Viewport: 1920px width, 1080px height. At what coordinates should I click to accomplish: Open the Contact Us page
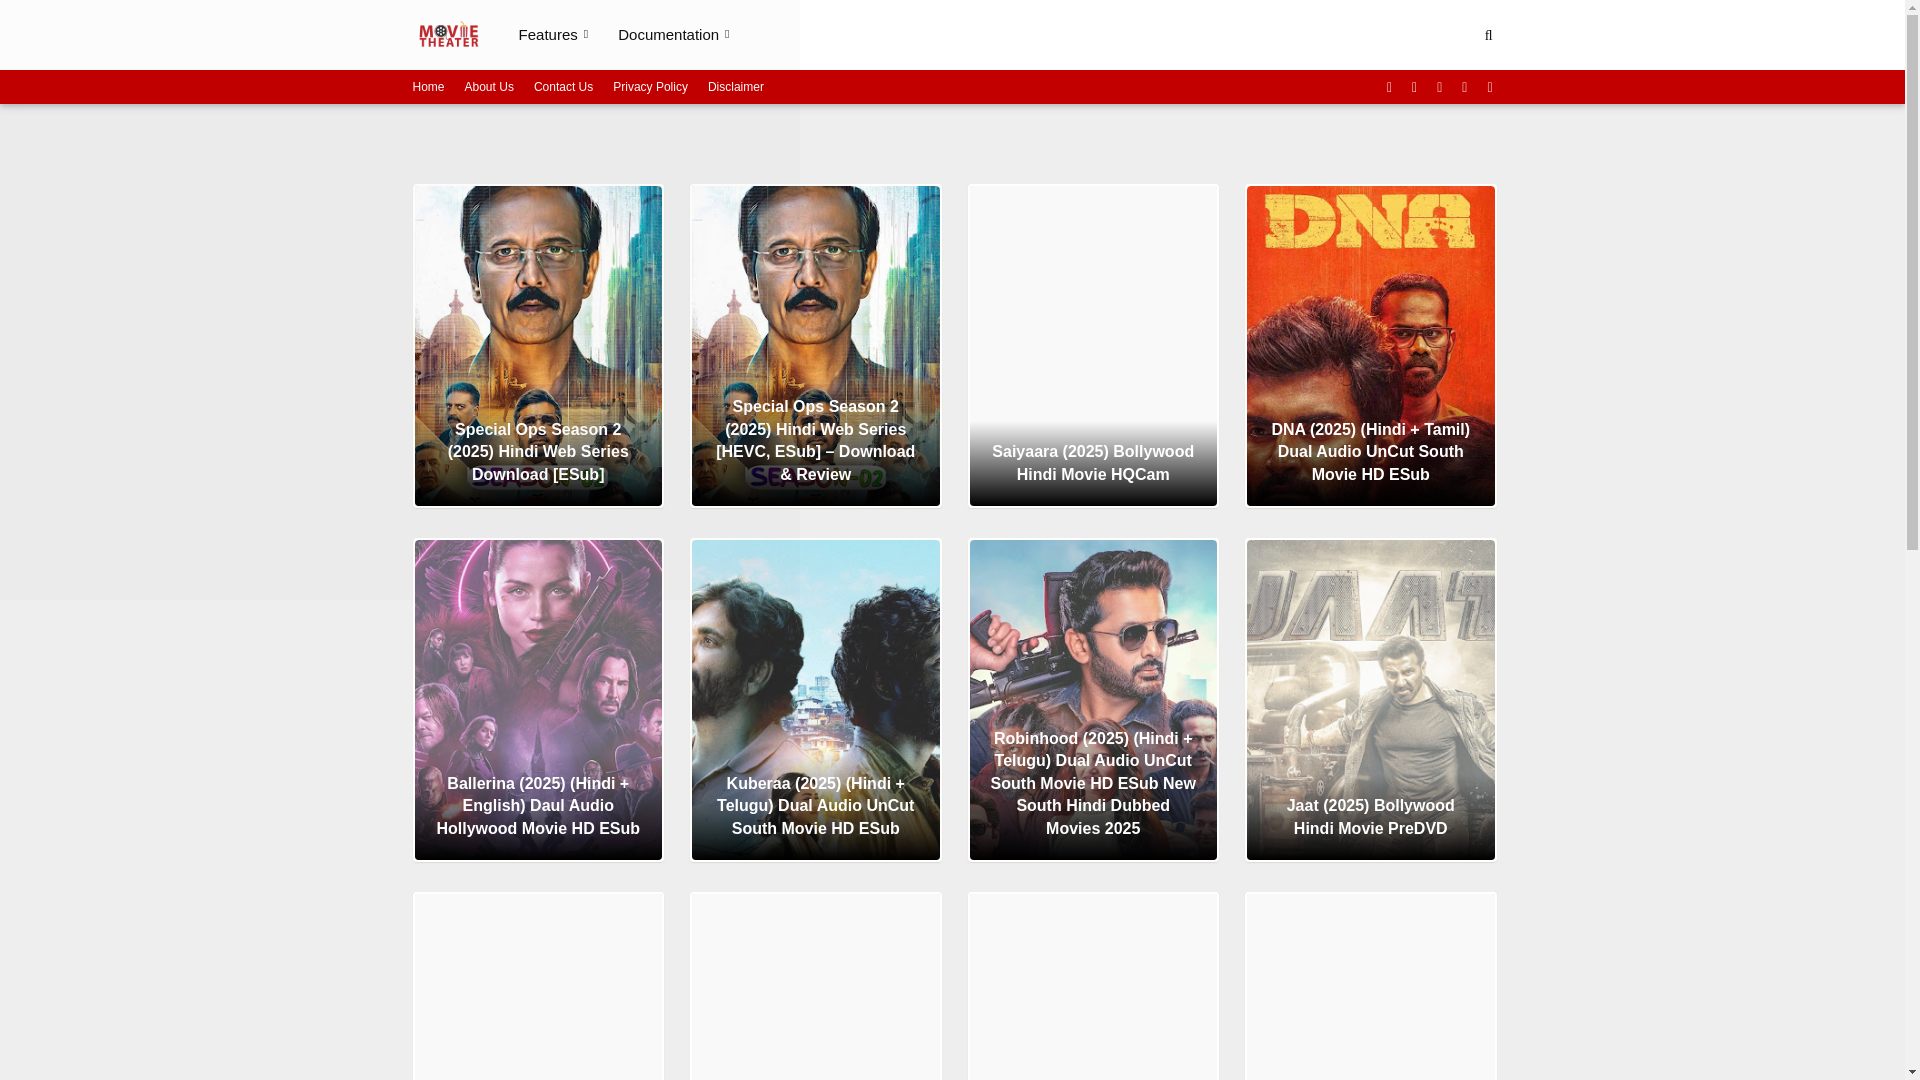pos(563,87)
